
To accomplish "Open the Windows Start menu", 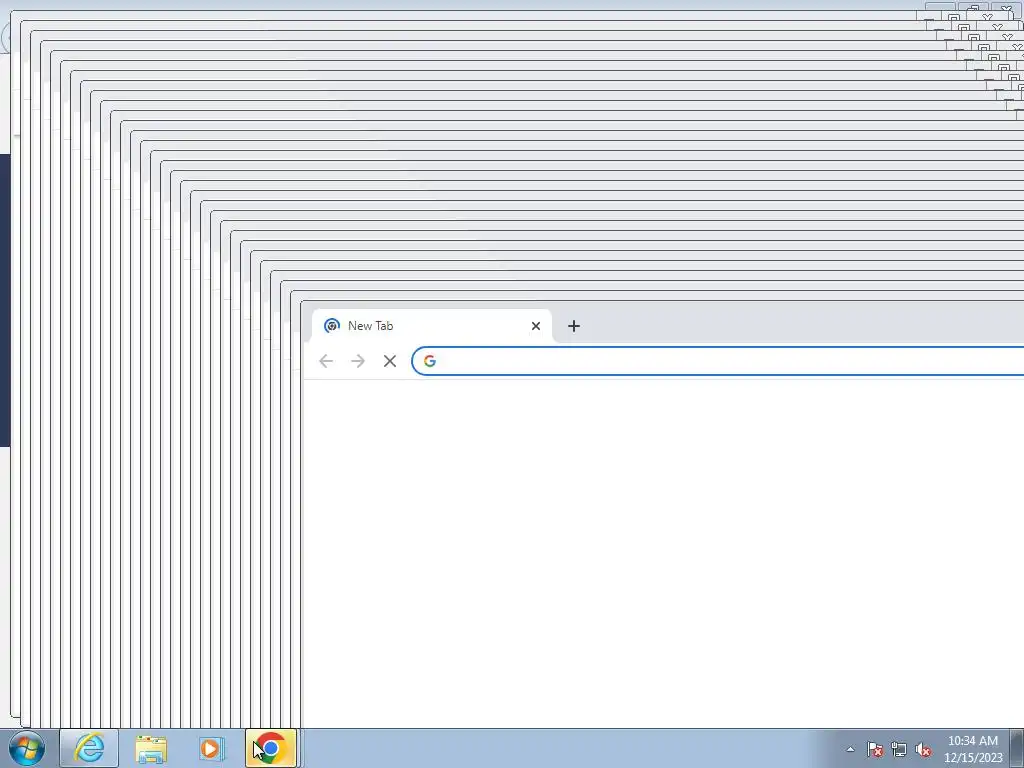I will click(27, 748).
